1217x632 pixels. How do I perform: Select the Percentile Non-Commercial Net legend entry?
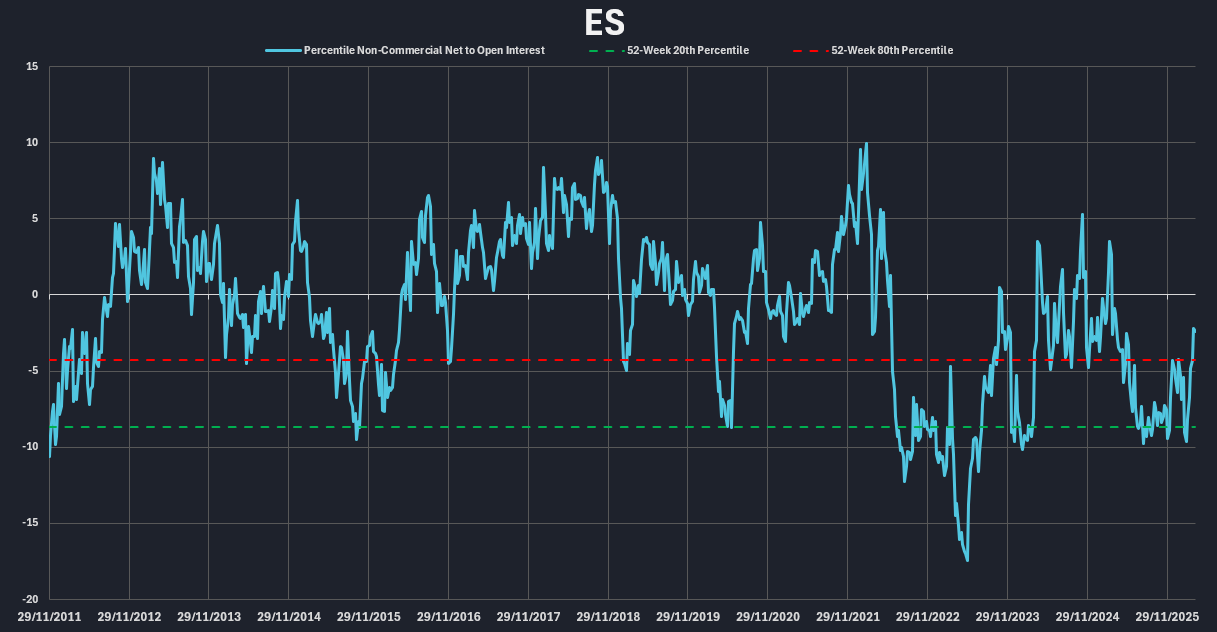point(424,50)
